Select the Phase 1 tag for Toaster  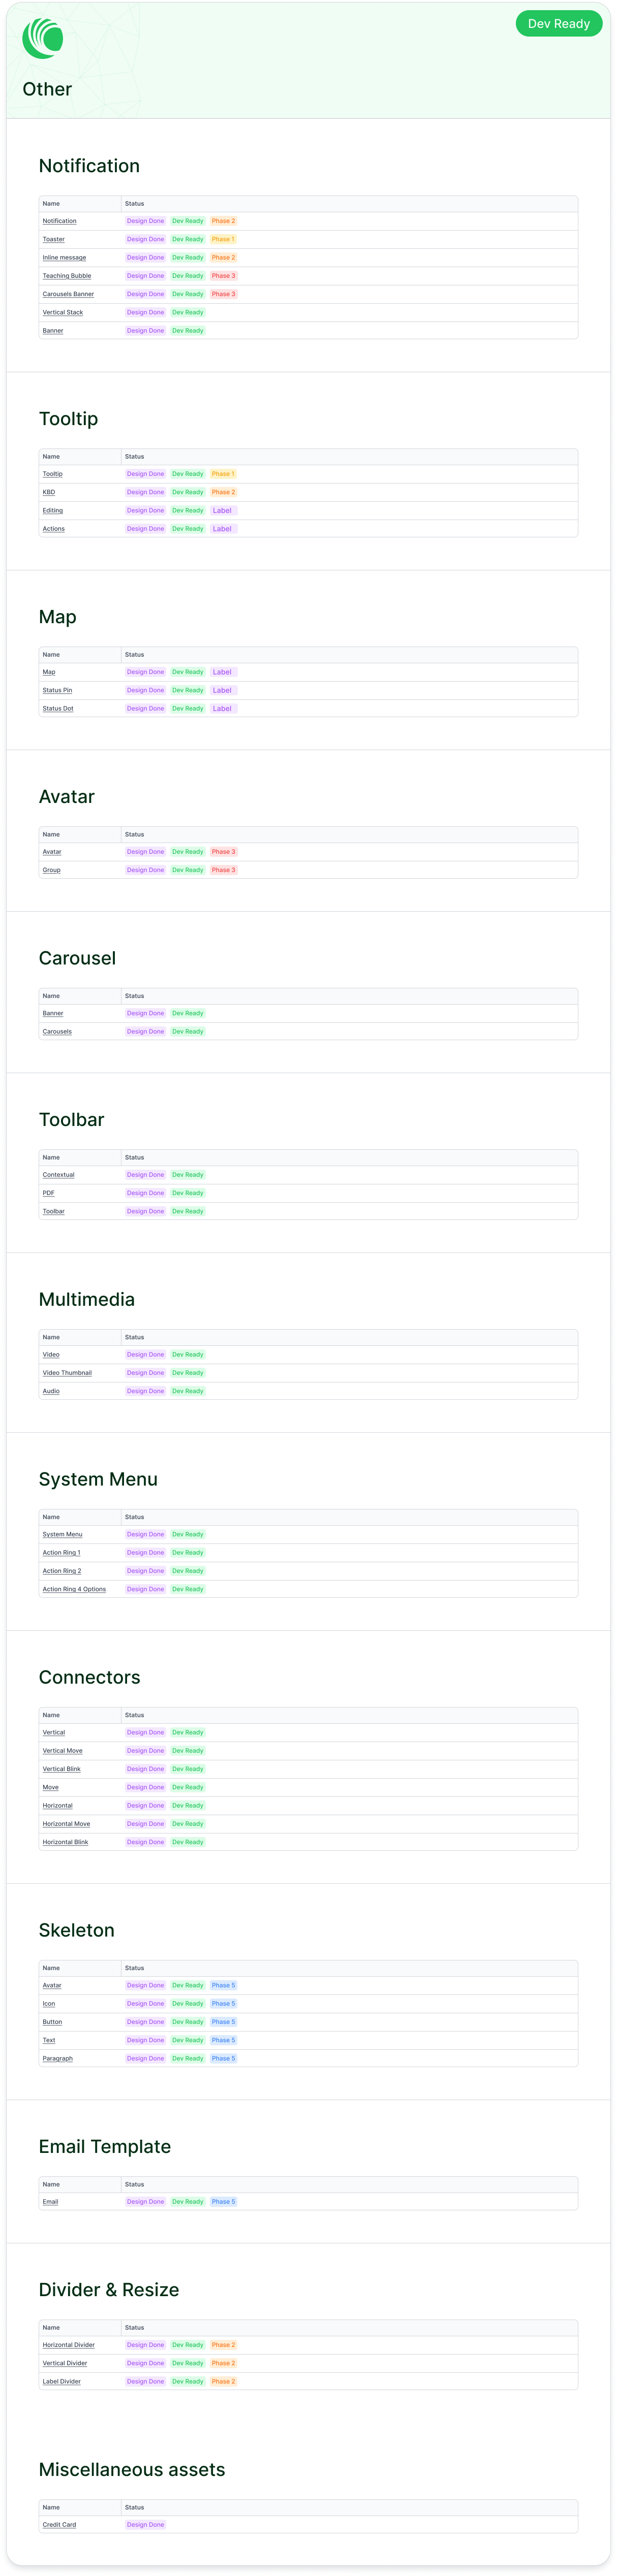(x=223, y=240)
